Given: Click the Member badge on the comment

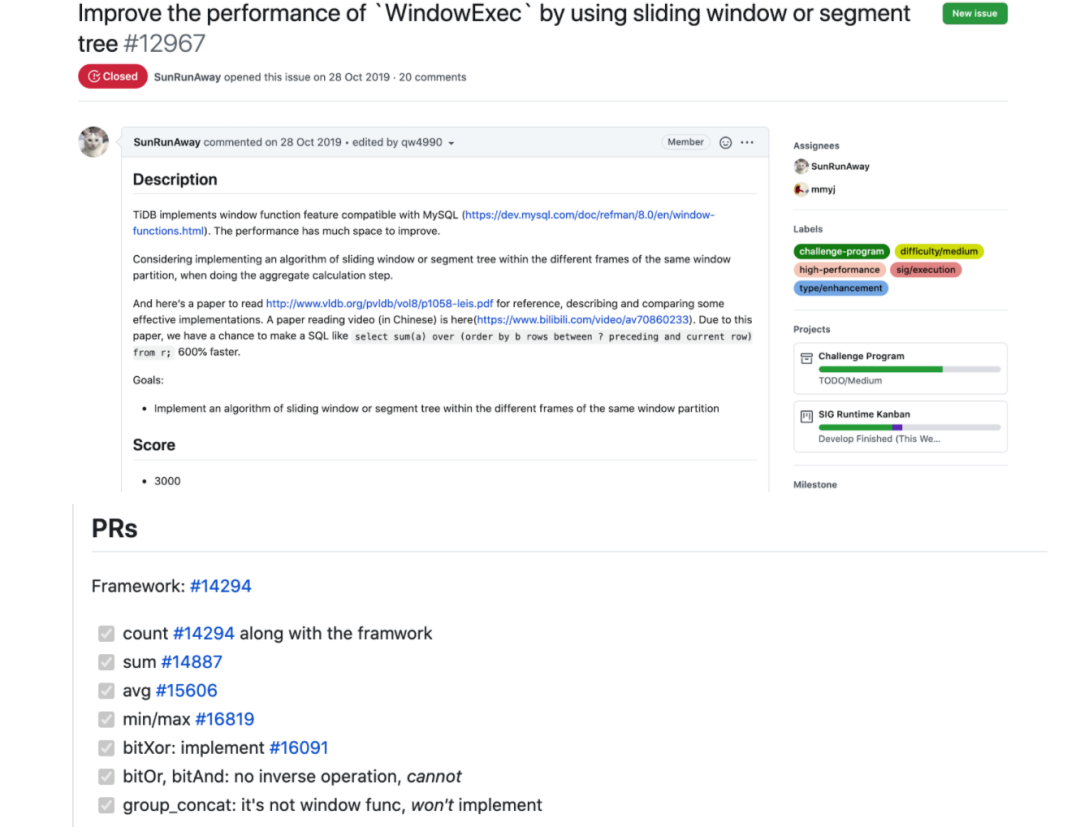Looking at the screenshot, I should coord(685,142).
